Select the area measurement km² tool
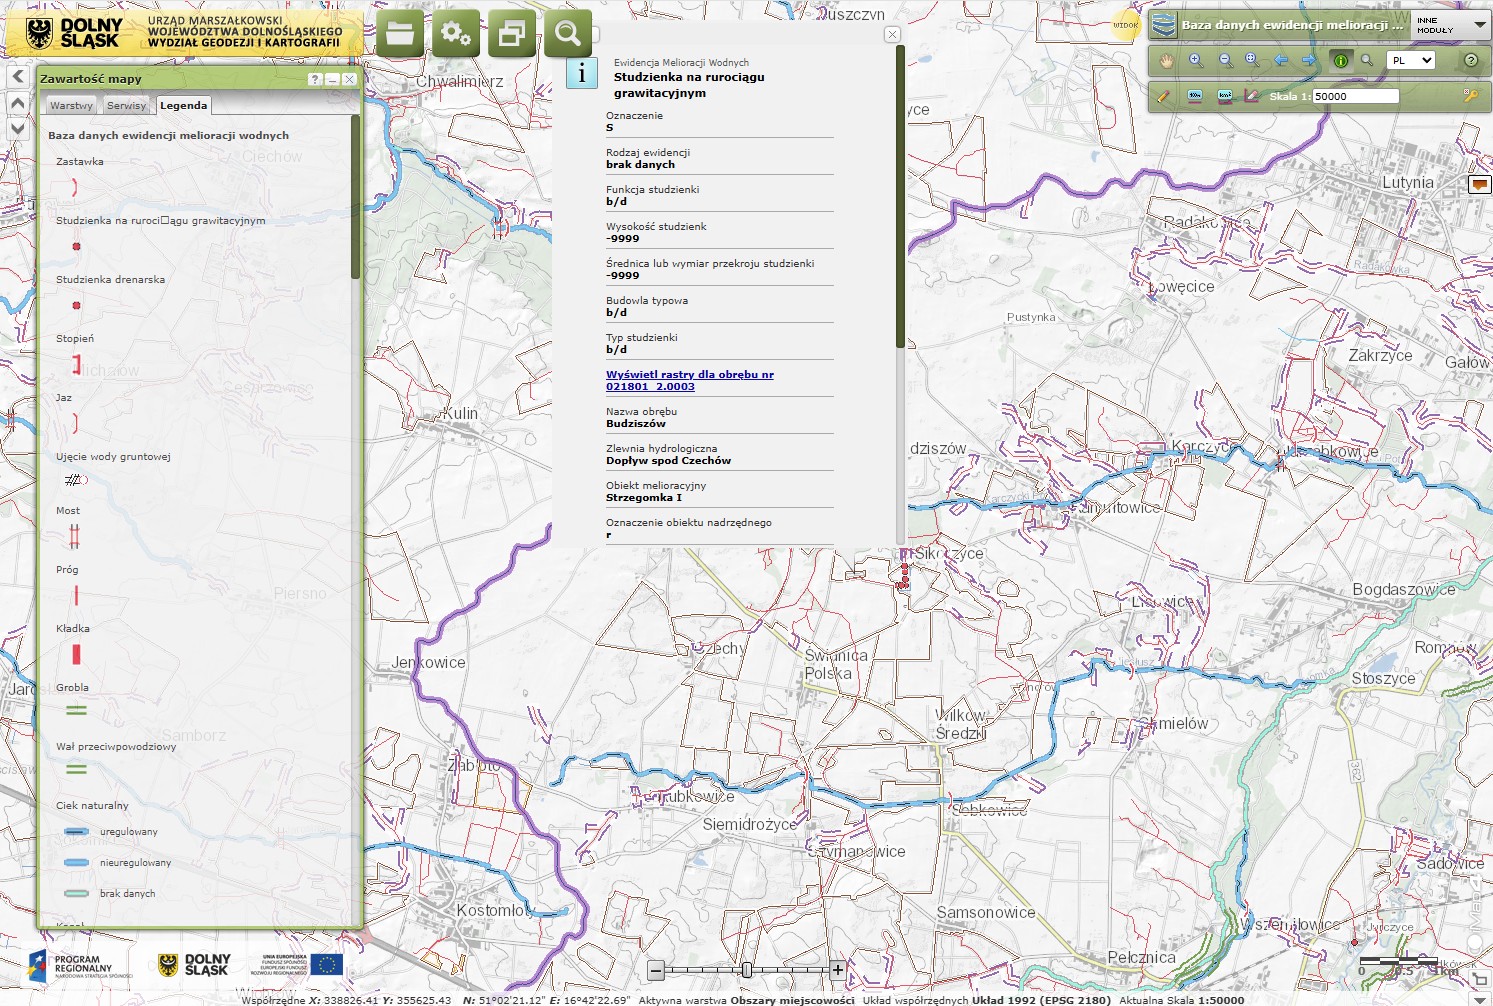This screenshot has width=1493, height=1006. tap(1225, 96)
